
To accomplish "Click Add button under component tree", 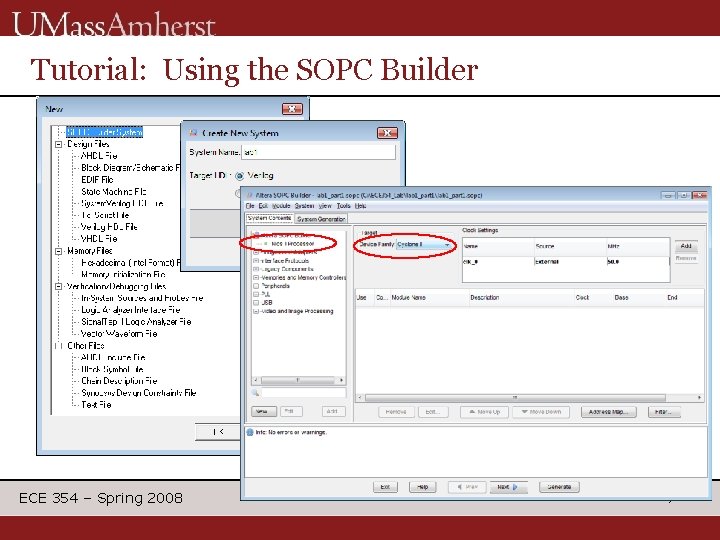I will [333, 411].
